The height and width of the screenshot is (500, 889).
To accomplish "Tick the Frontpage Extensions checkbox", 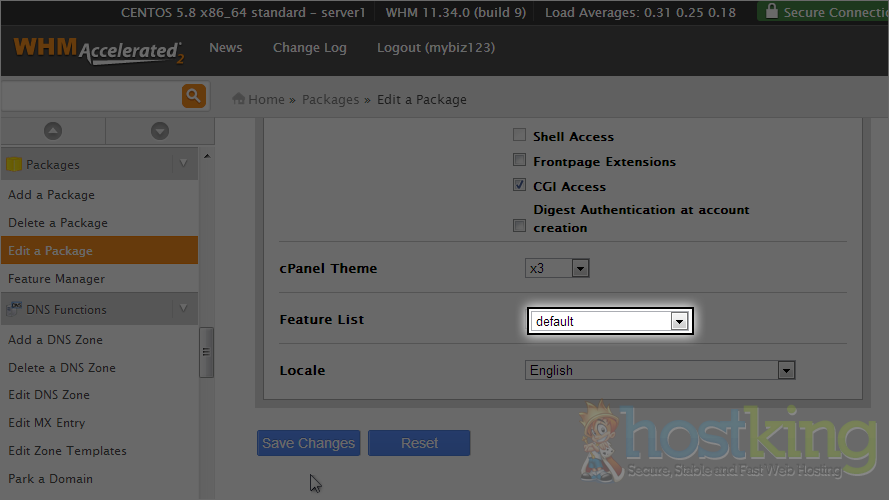I will (x=519, y=161).
